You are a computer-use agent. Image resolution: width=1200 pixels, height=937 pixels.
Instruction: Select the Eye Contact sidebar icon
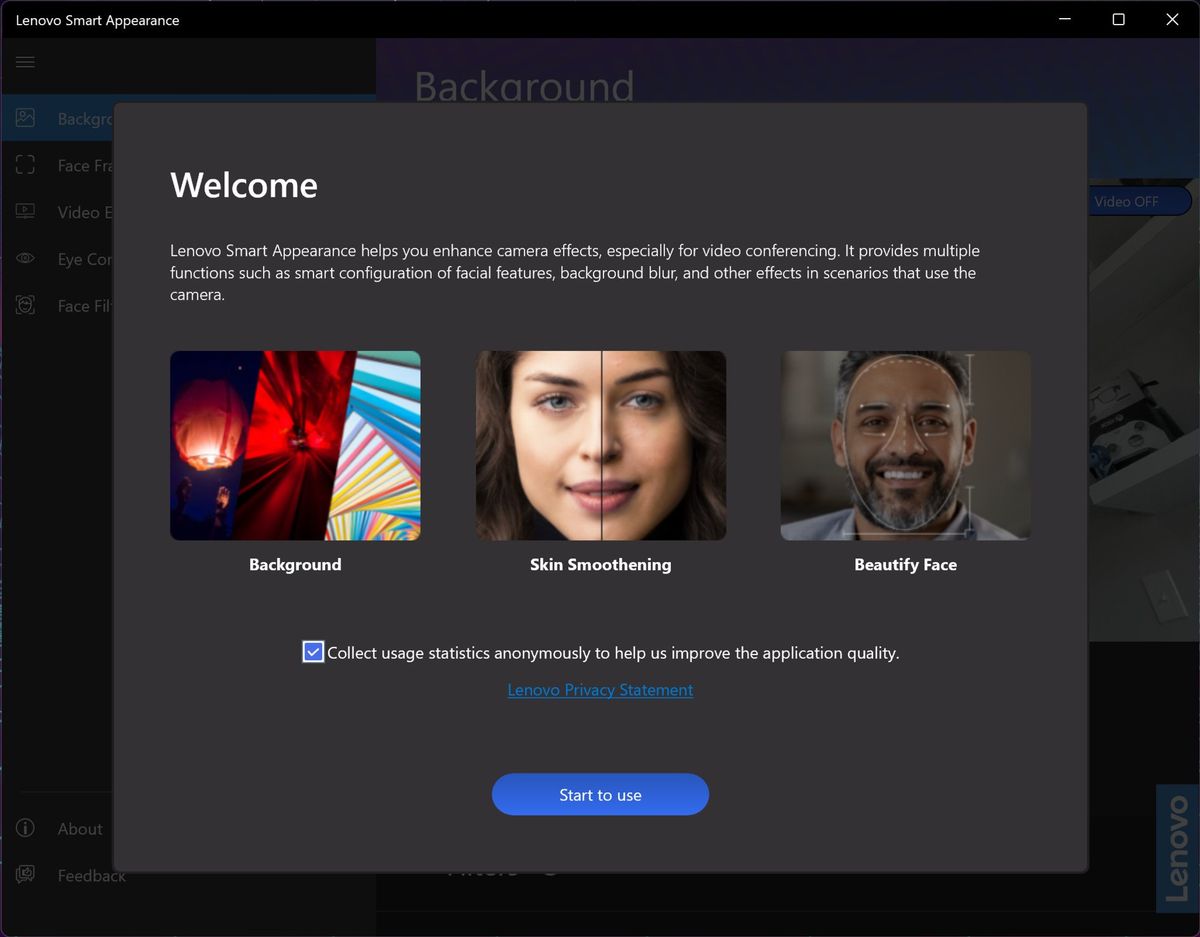[25, 258]
